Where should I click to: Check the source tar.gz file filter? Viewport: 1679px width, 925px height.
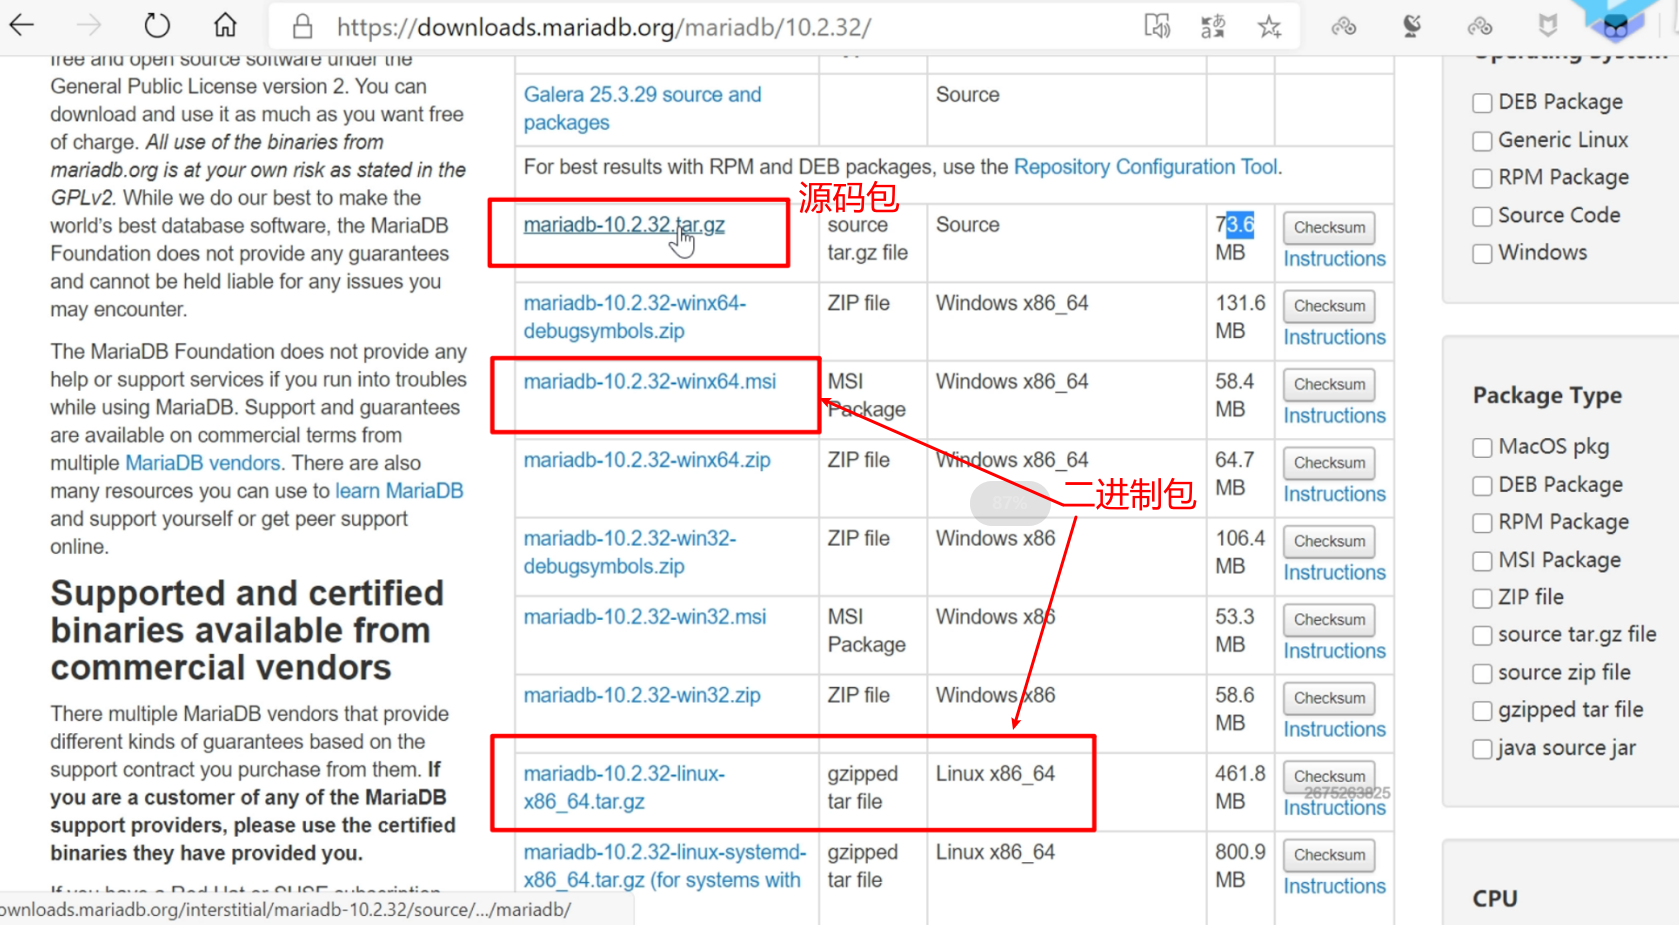point(1482,635)
